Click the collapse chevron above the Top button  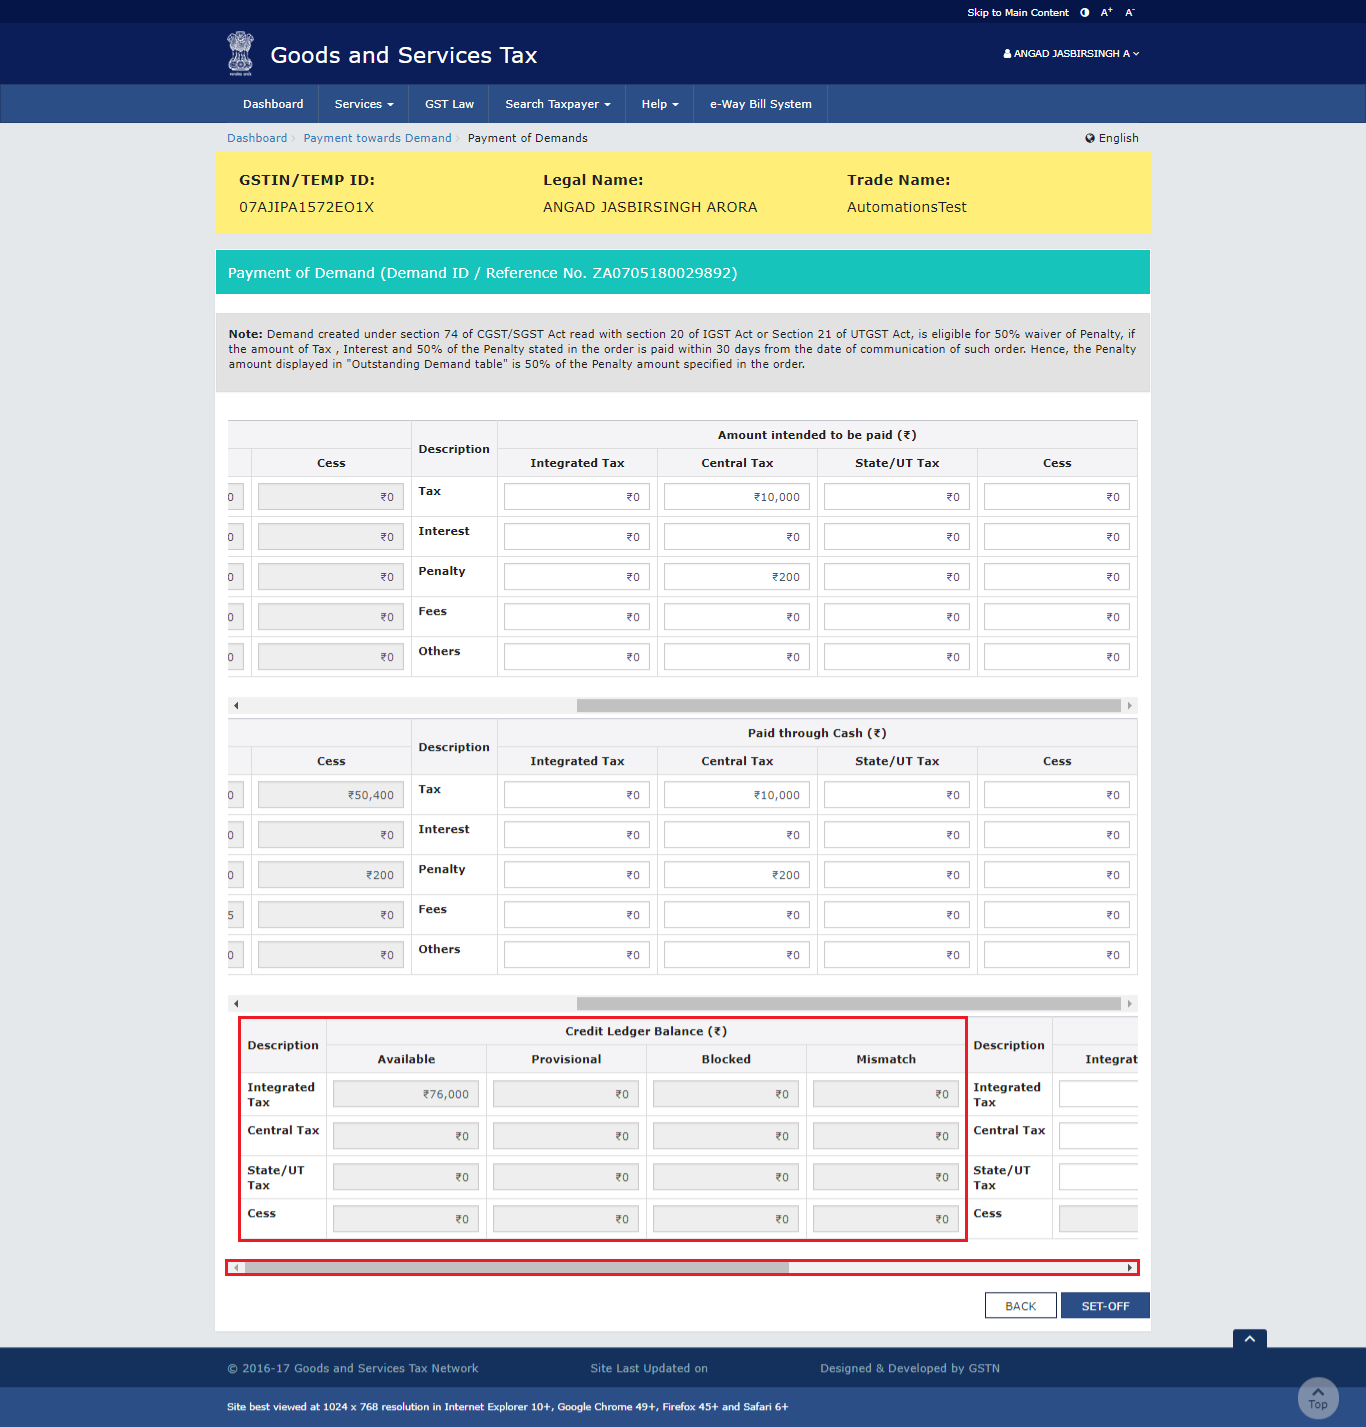1249,1338
